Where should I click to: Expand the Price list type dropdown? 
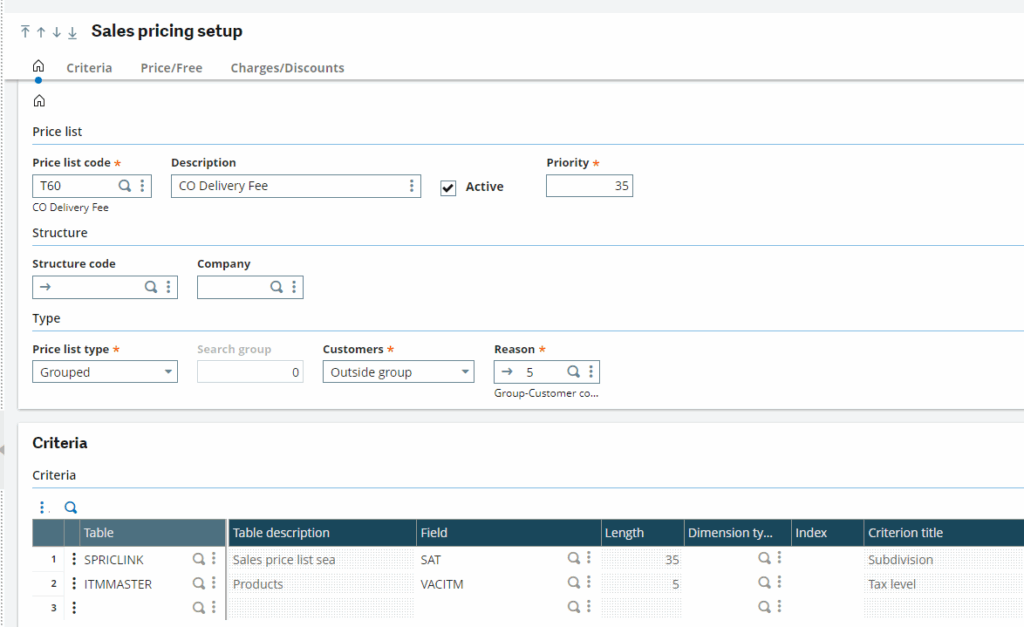tap(166, 372)
